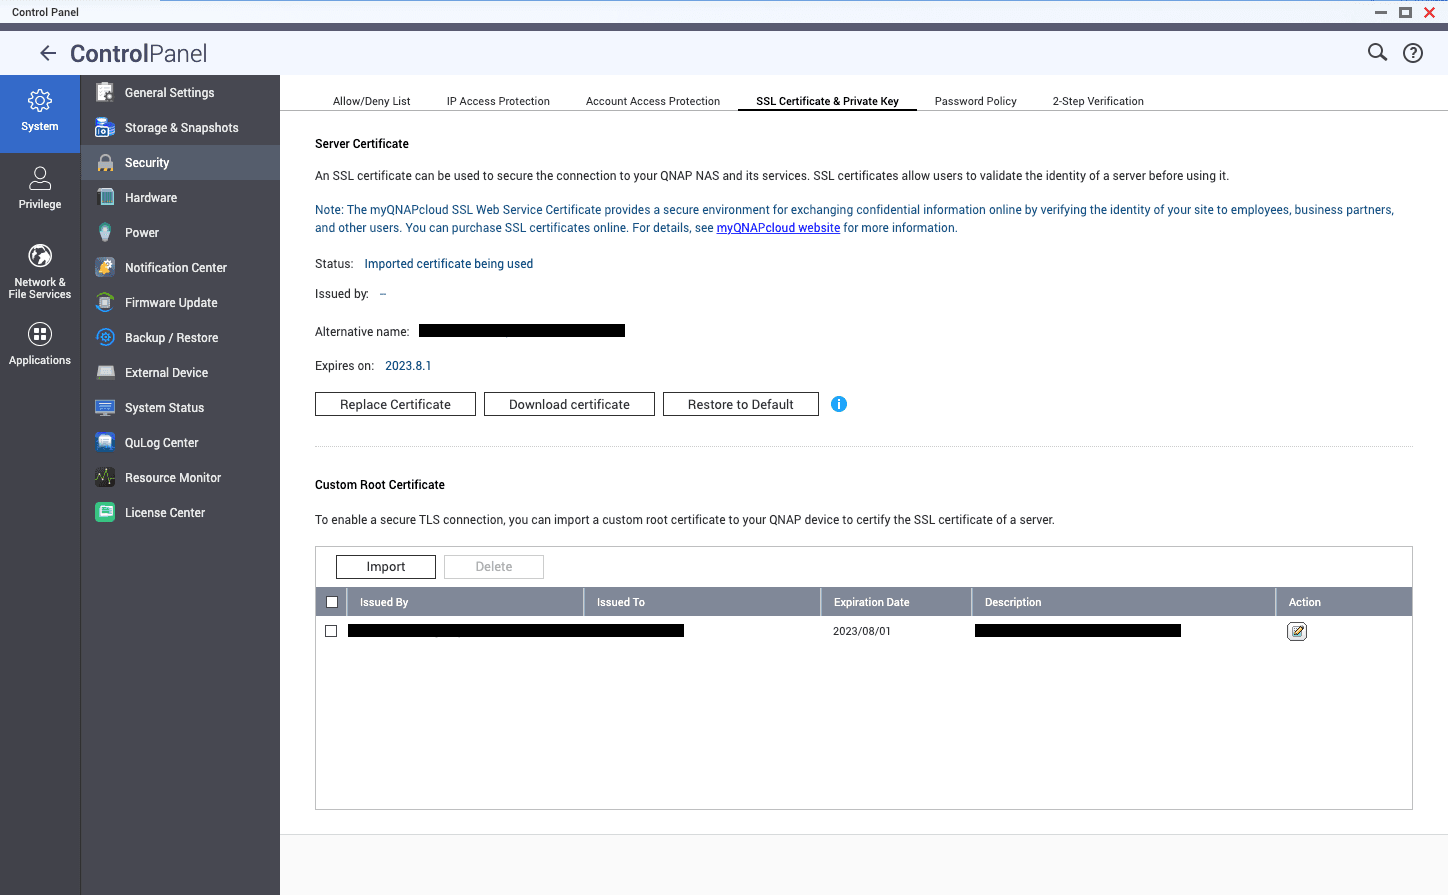This screenshot has width=1448, height=895.
Task: Click the Download certificate button
Action: (x=569, y=404)
